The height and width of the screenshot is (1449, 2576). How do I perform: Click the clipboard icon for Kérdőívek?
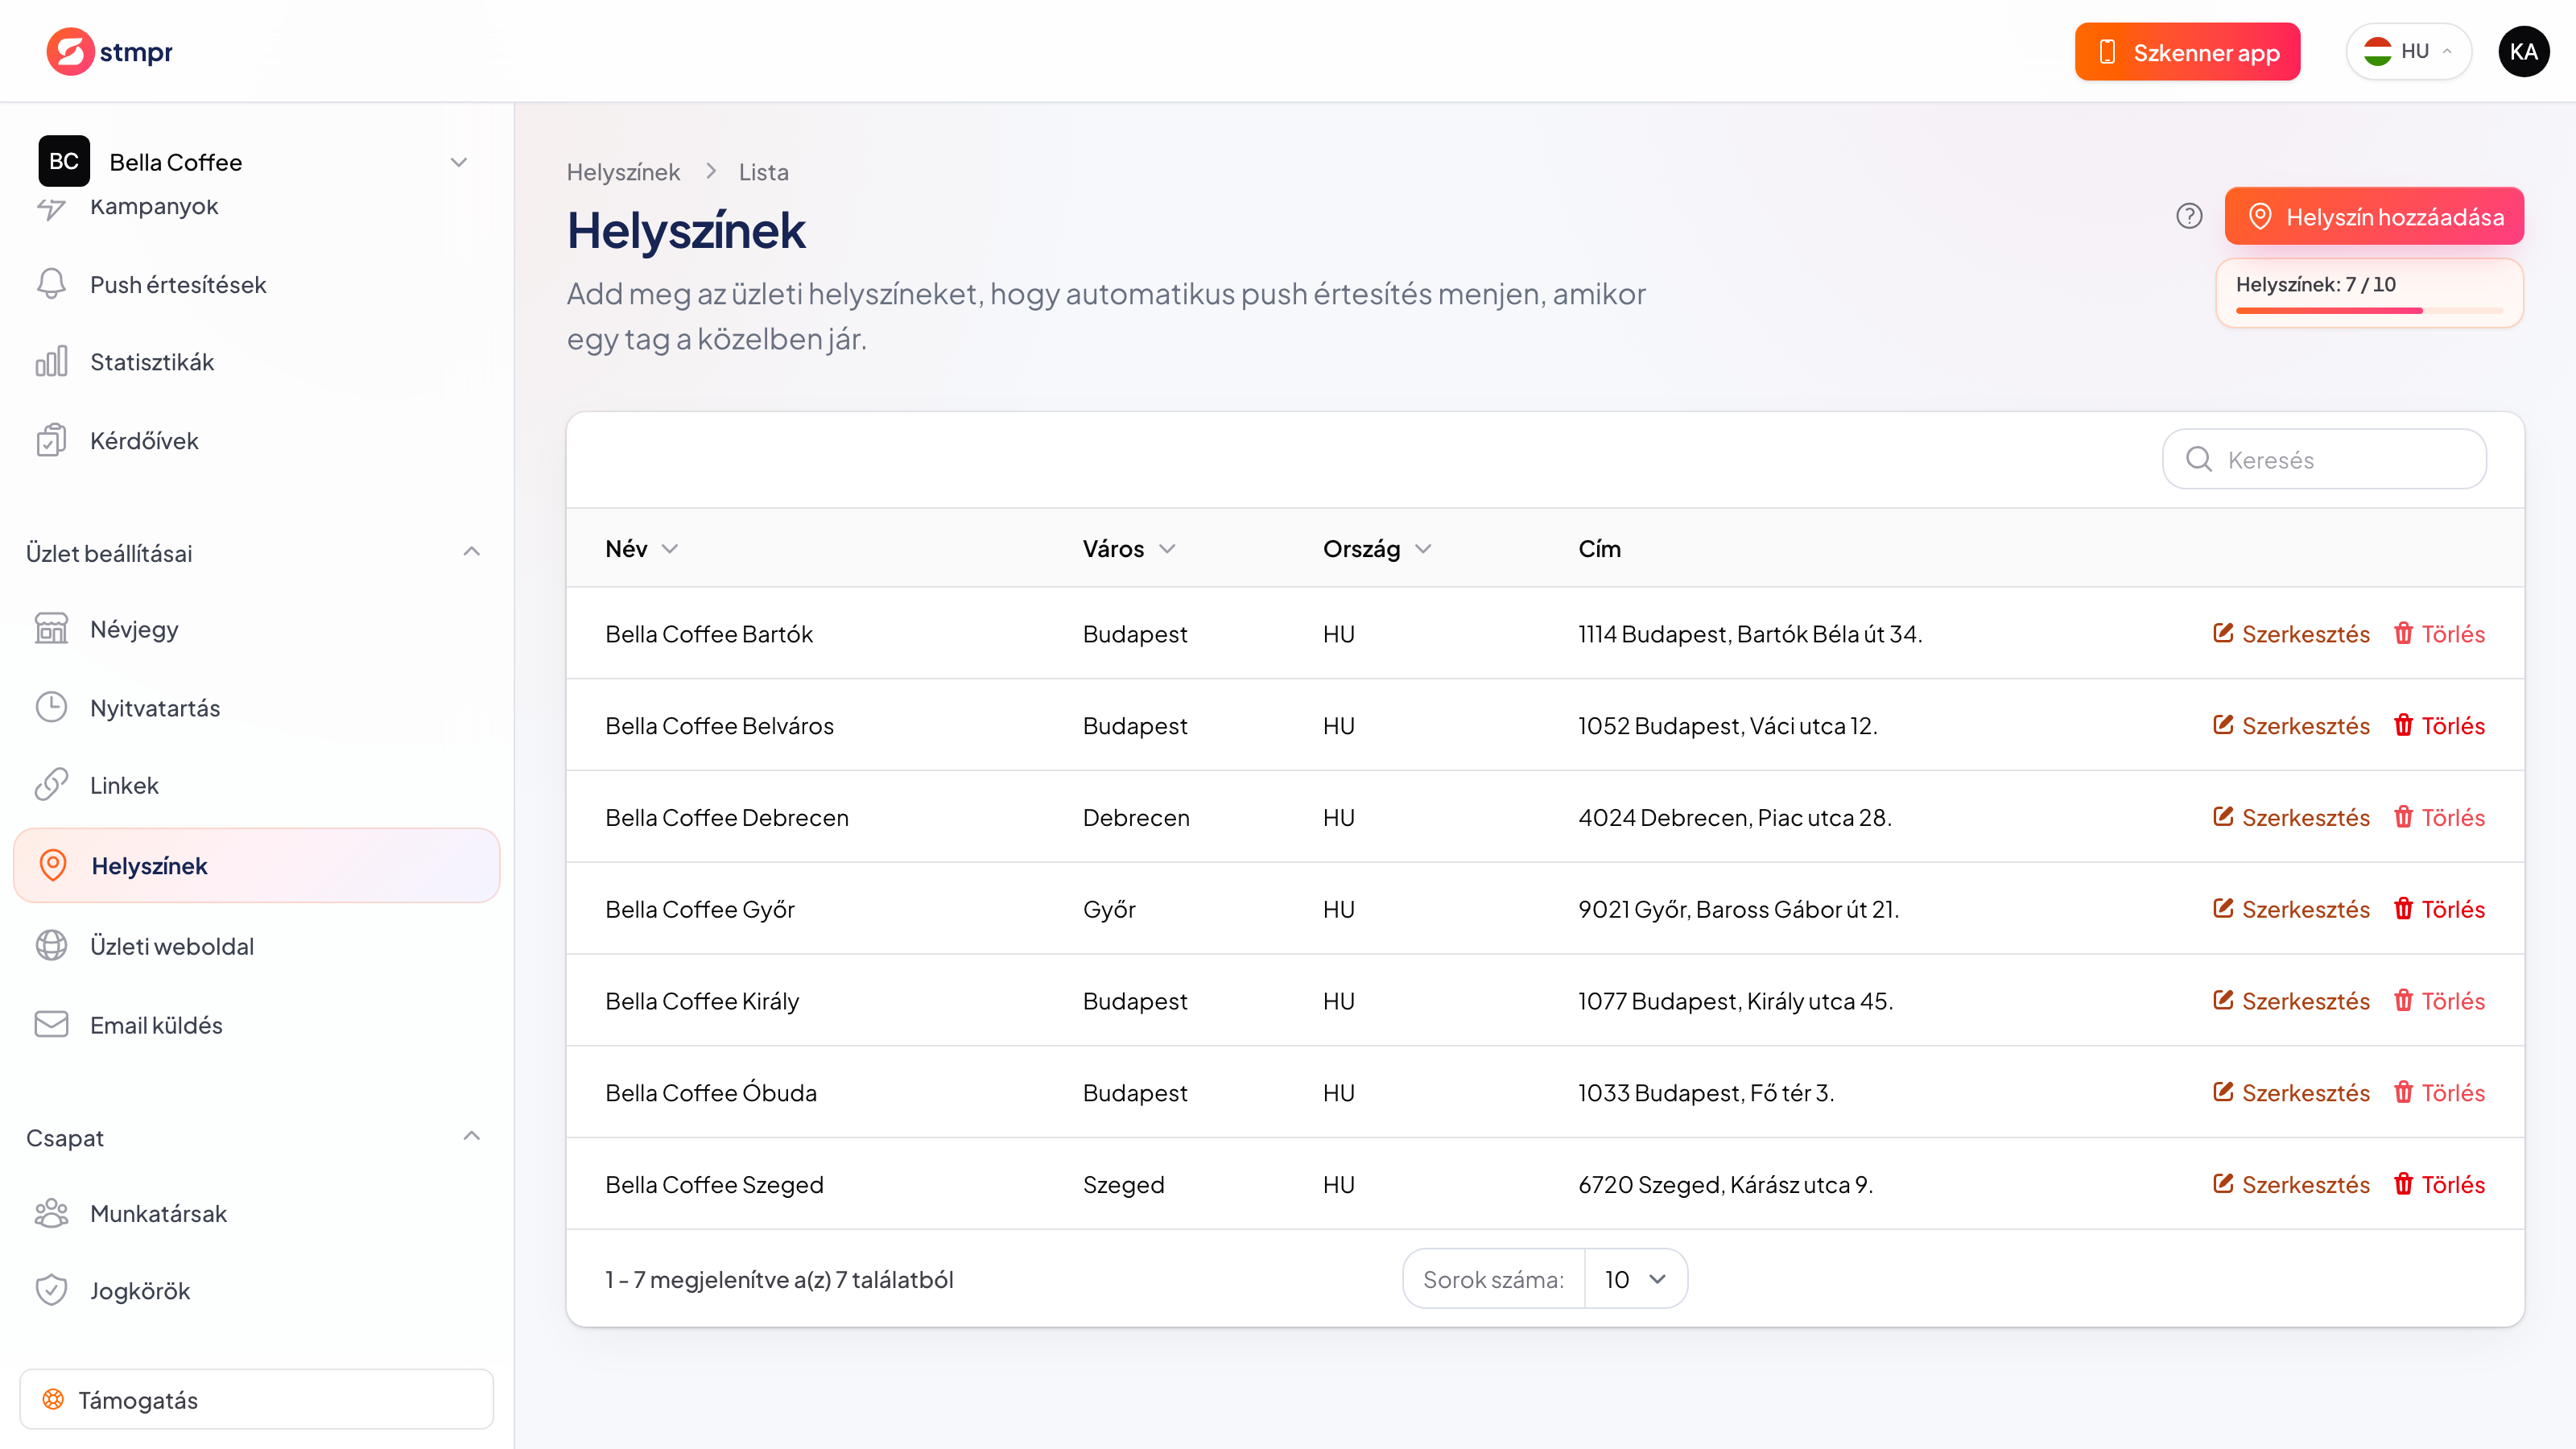[51, 440]
